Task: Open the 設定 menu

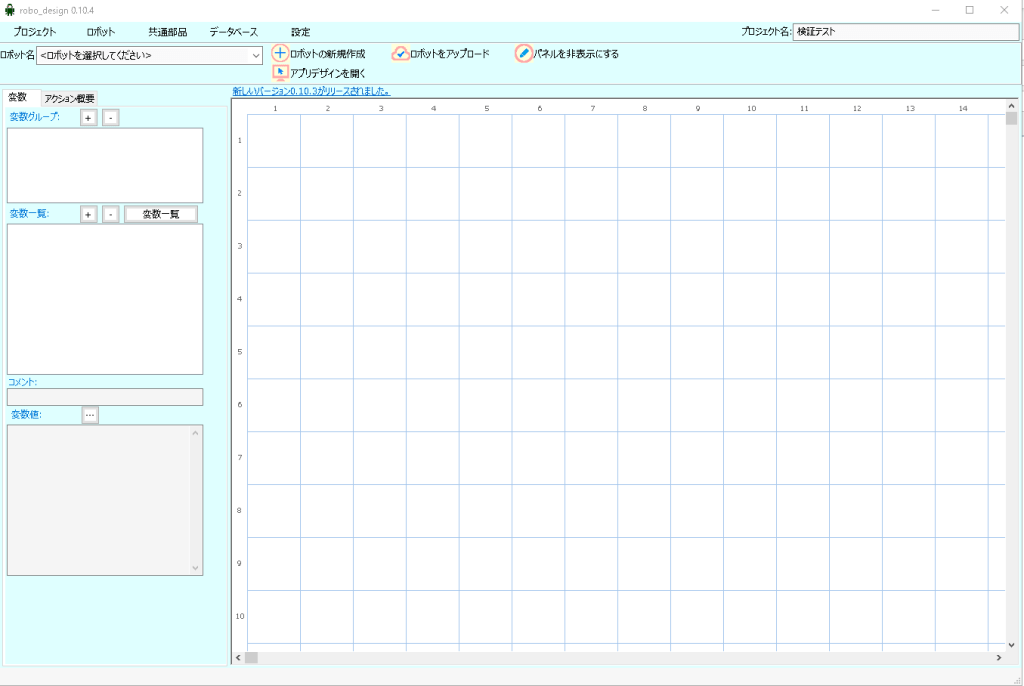Action: pos(300,32)
